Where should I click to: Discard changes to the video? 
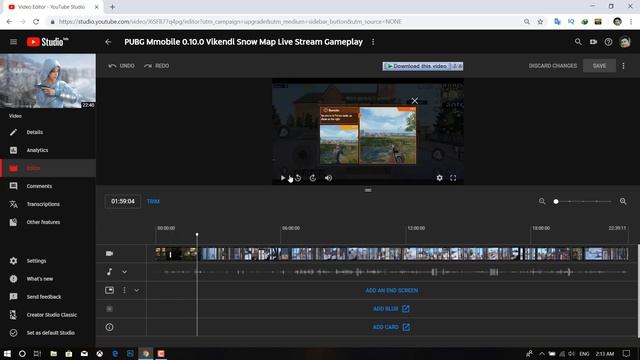click(x=553, y=66)
